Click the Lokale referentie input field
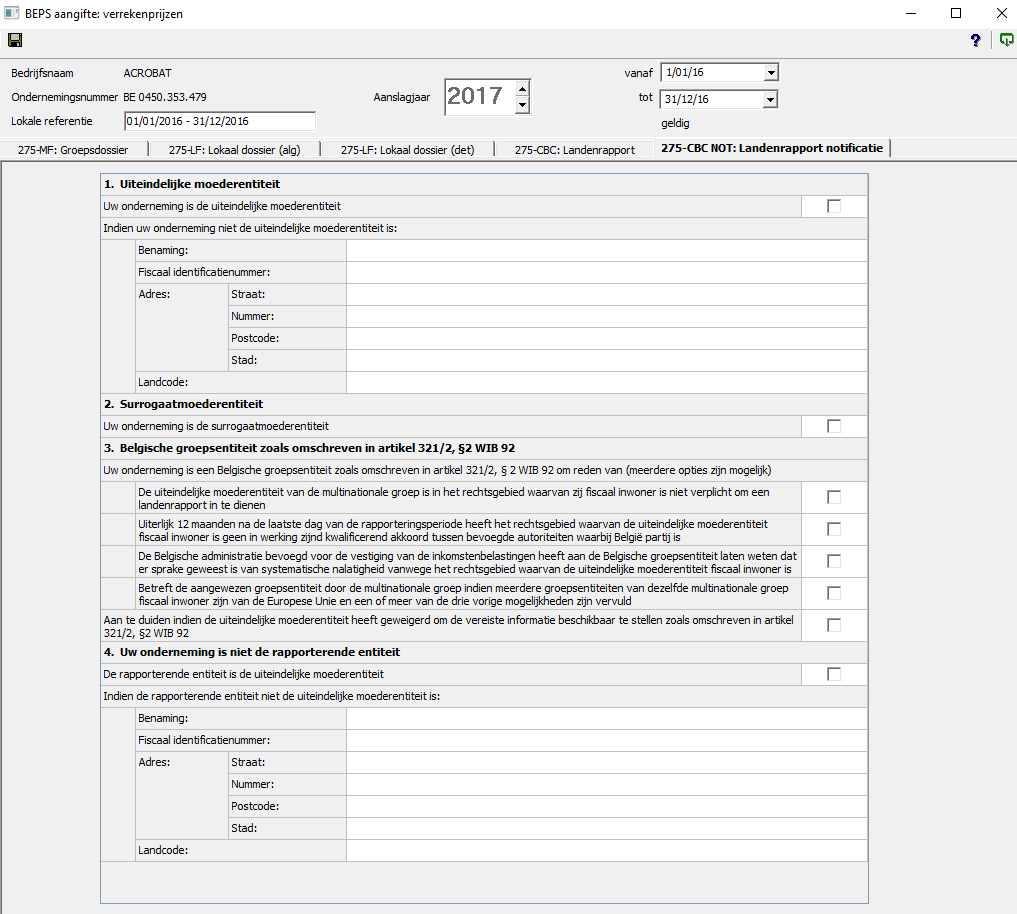Image resolution: width=1017 pixels, height=914 pixels. pyautogui.click(x=220, y=121)
